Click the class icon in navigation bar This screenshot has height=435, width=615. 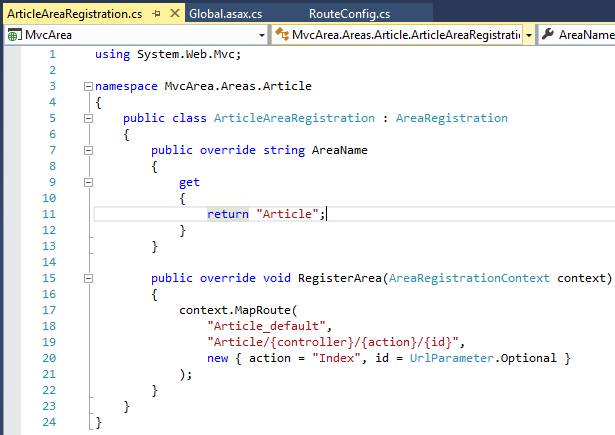[282, 35]
